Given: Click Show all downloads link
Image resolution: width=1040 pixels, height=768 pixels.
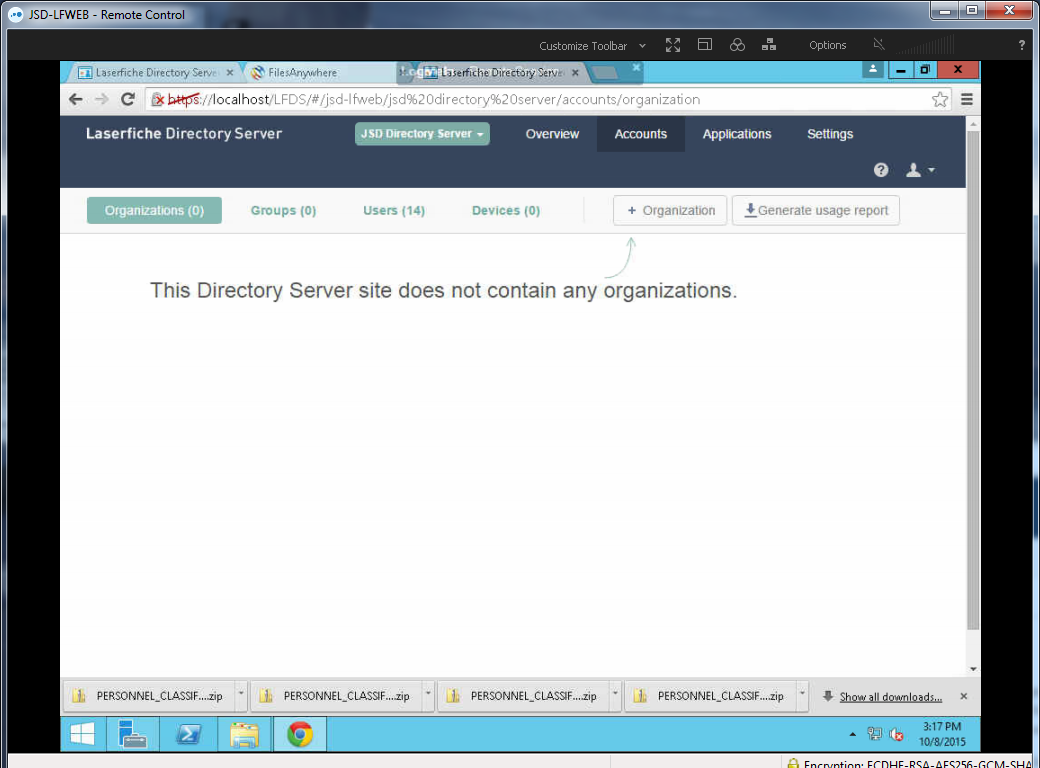Looking at the screenshot, I should coord(891,696).
